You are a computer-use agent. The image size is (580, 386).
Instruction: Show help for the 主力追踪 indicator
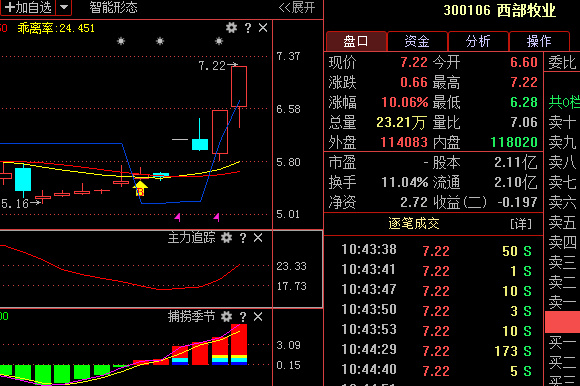pos(243,238)
